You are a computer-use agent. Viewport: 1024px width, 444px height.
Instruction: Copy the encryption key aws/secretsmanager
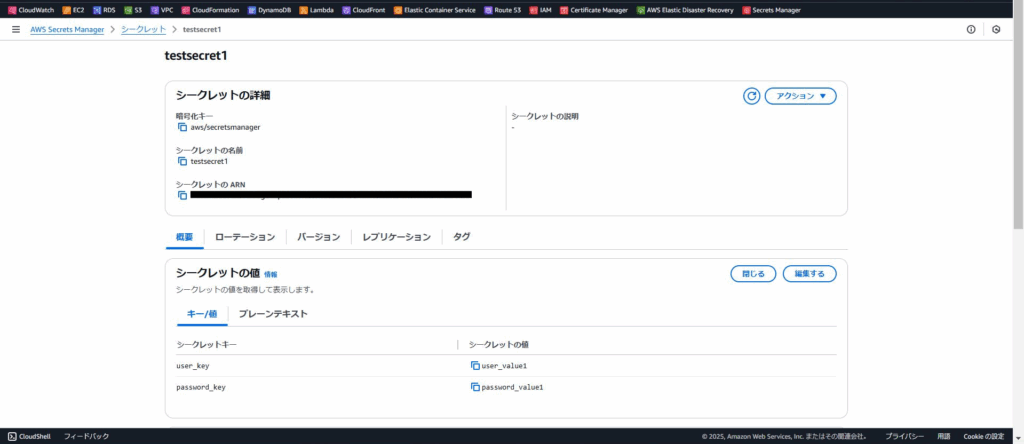click(x=182, y=127)
